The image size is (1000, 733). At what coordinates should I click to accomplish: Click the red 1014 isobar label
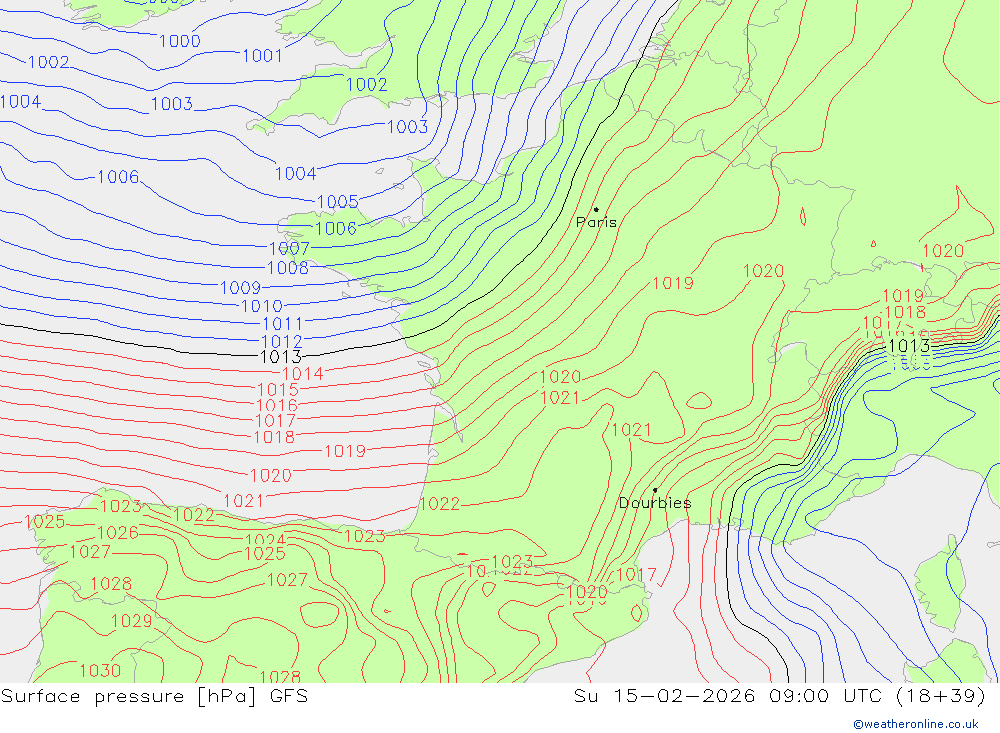tap(303, 374)
